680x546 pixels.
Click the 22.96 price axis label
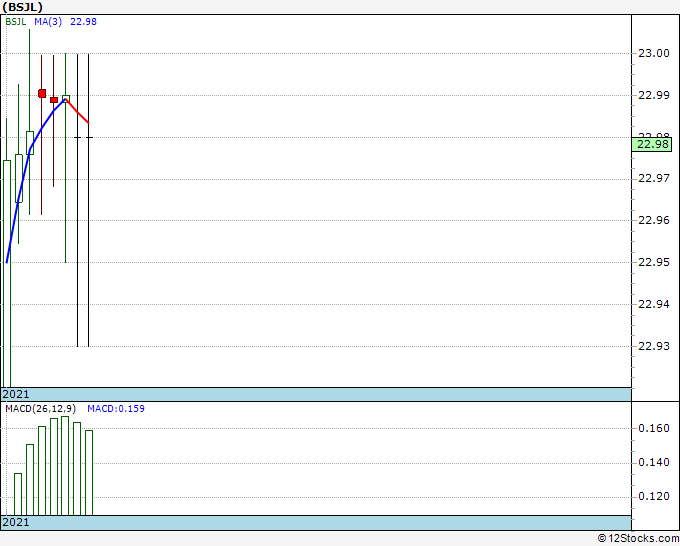(654, 220)
